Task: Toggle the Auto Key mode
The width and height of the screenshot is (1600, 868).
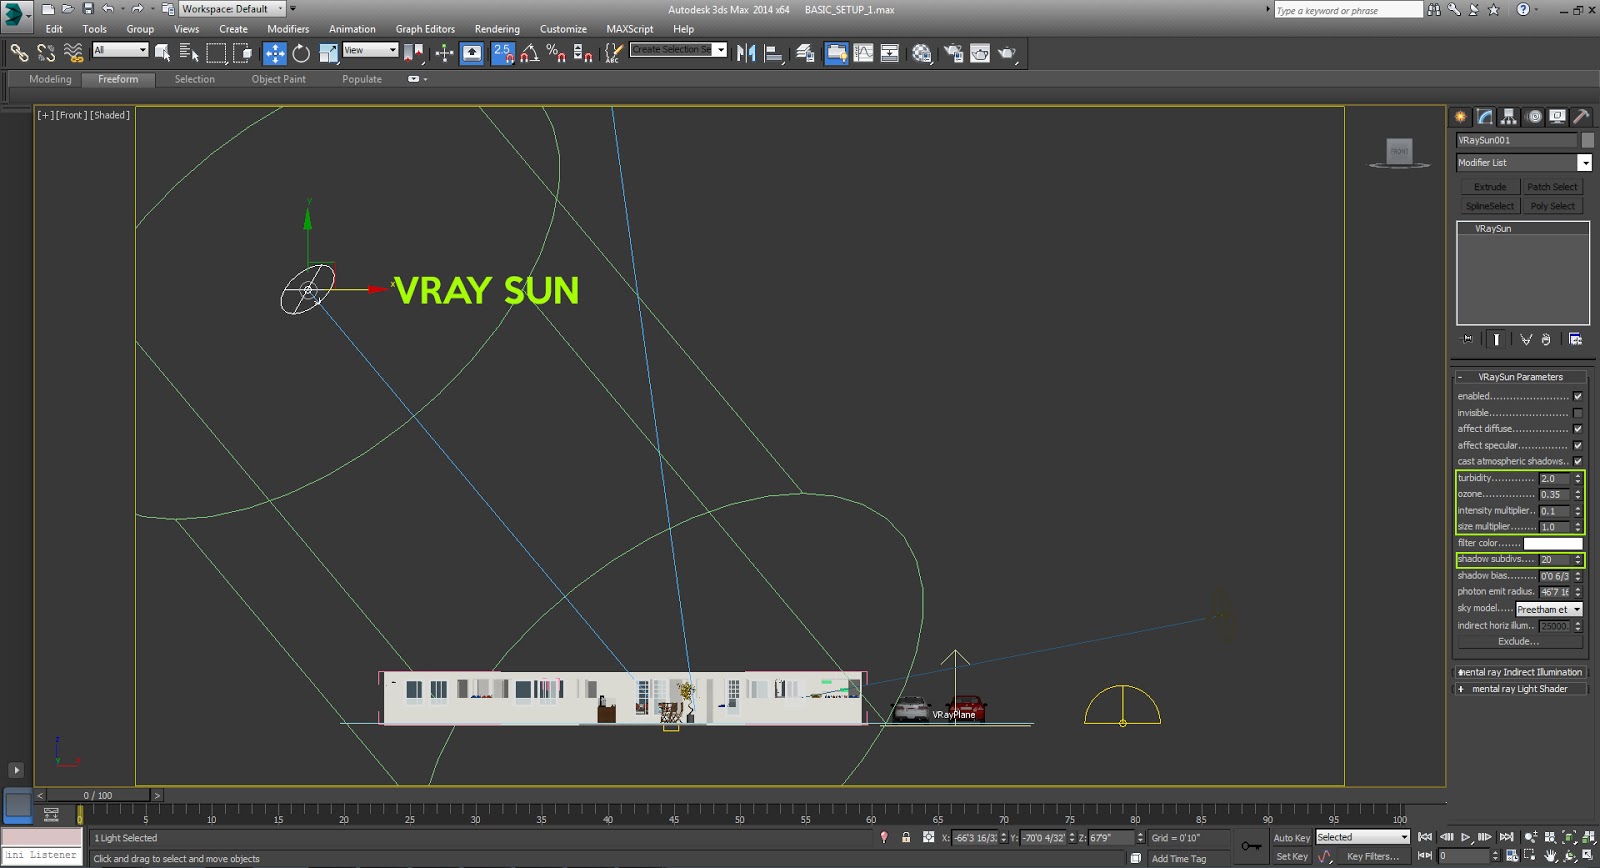Action: click(1291, 838)
